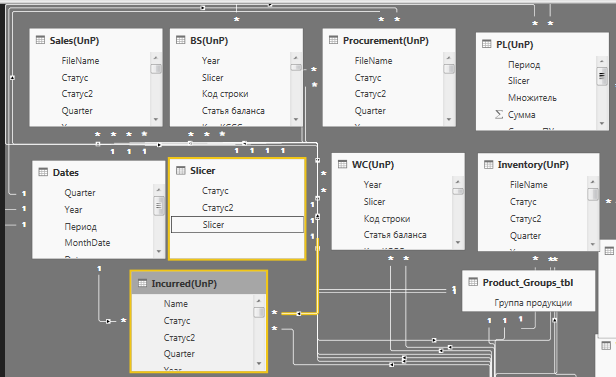The height and width of the screenshot is (377, 616).
Task: Select highlighted Slicer field in Slicer table
Action: click(x=237, y=225)
